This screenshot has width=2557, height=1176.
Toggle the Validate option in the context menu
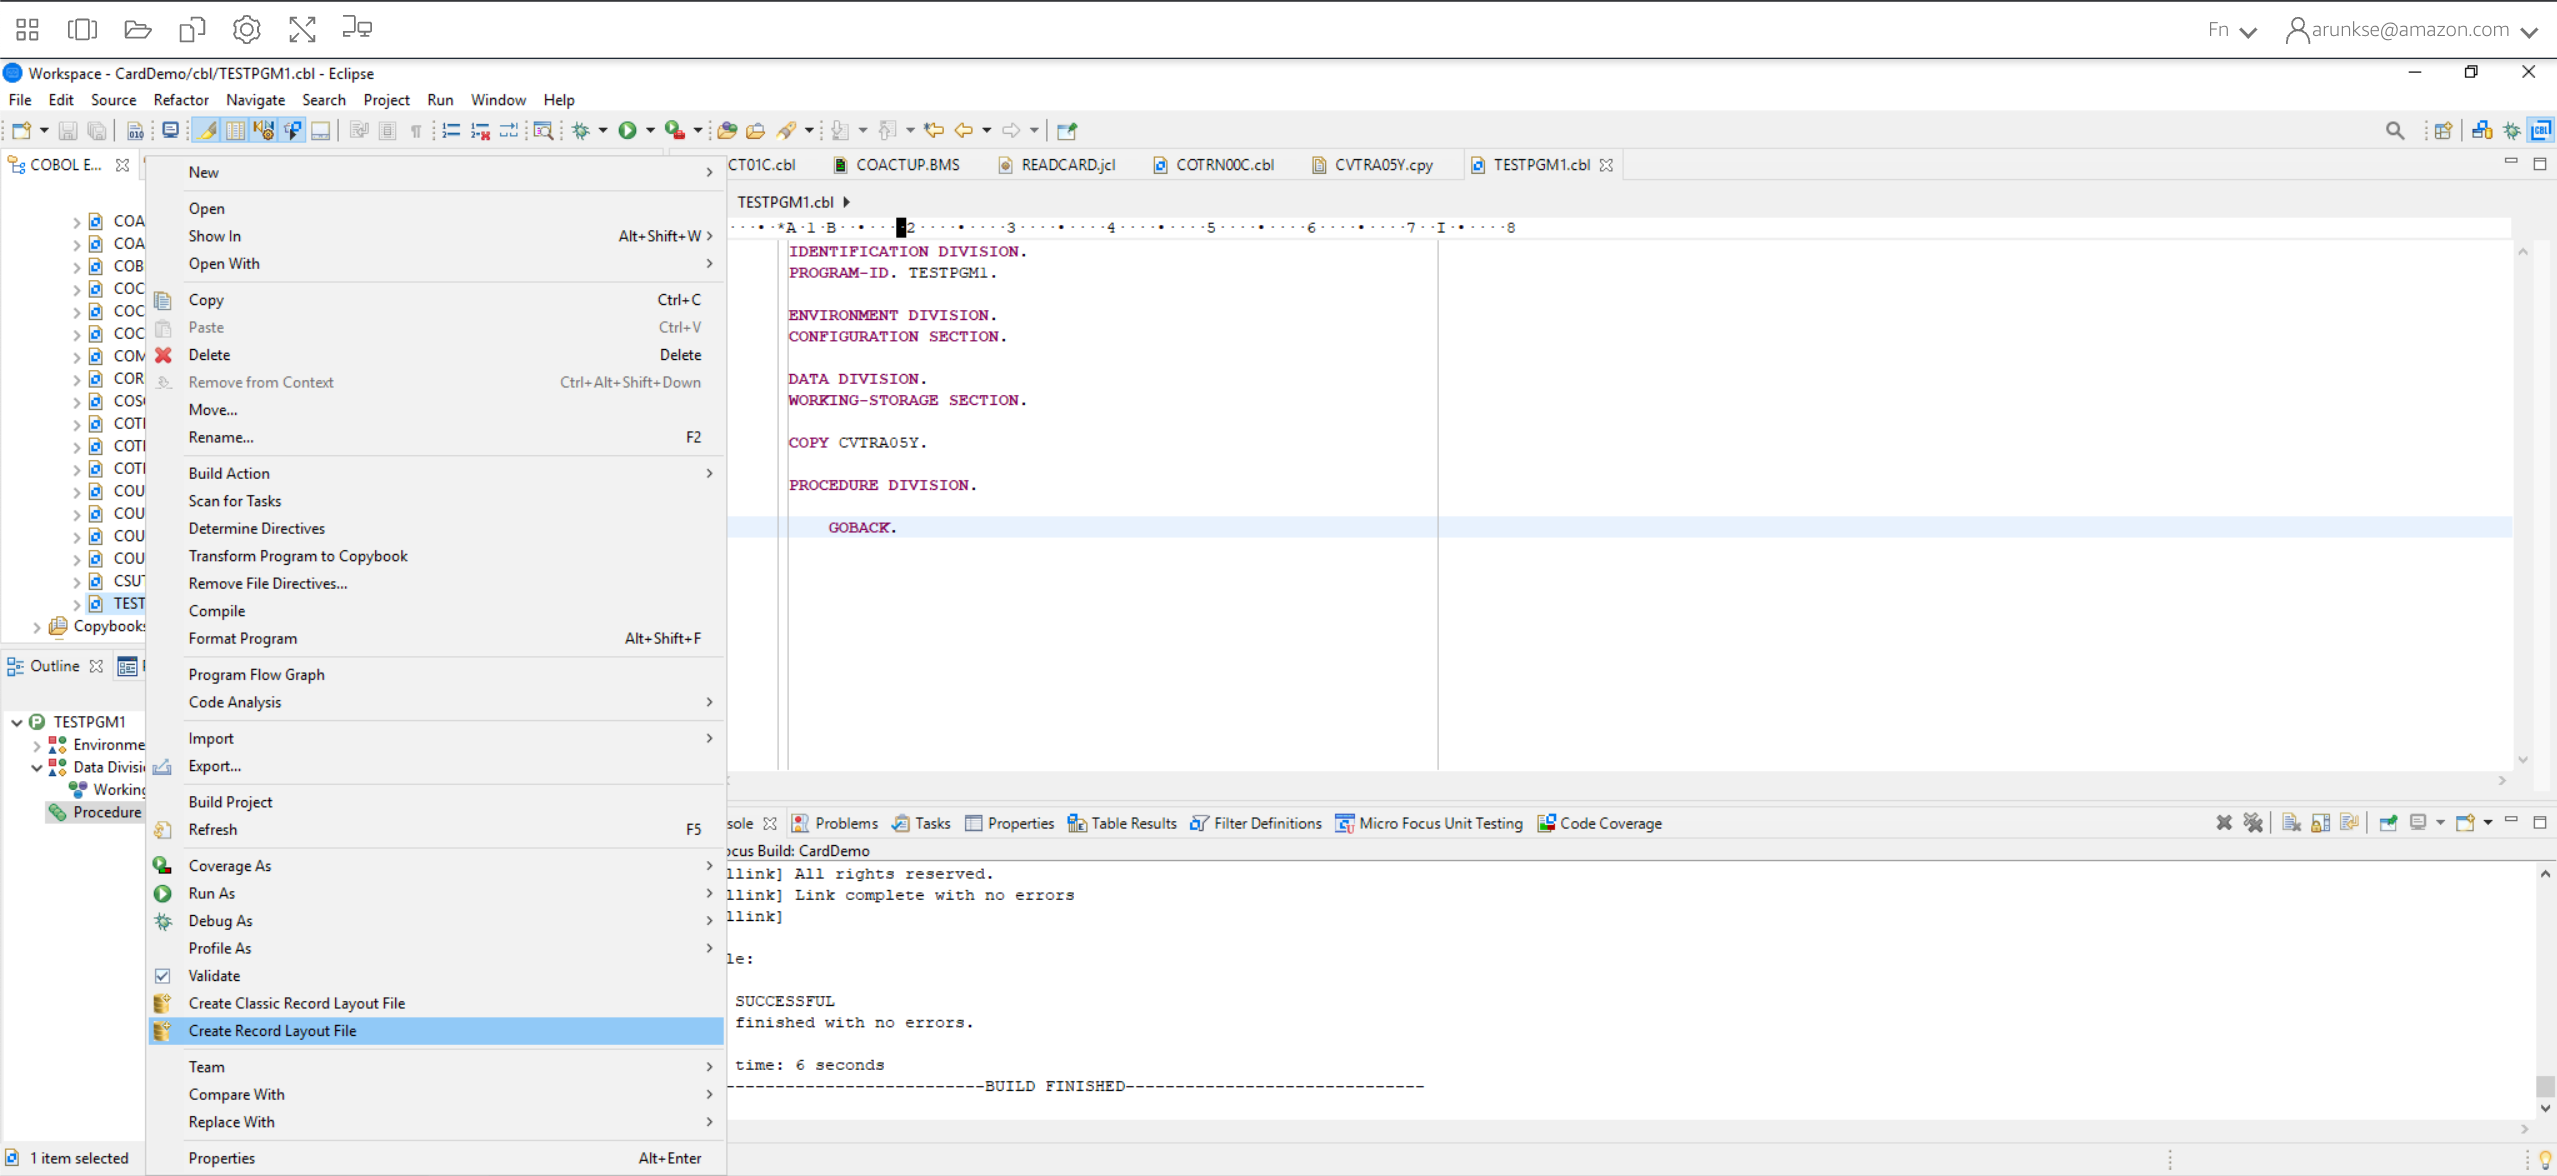(214, 975)
